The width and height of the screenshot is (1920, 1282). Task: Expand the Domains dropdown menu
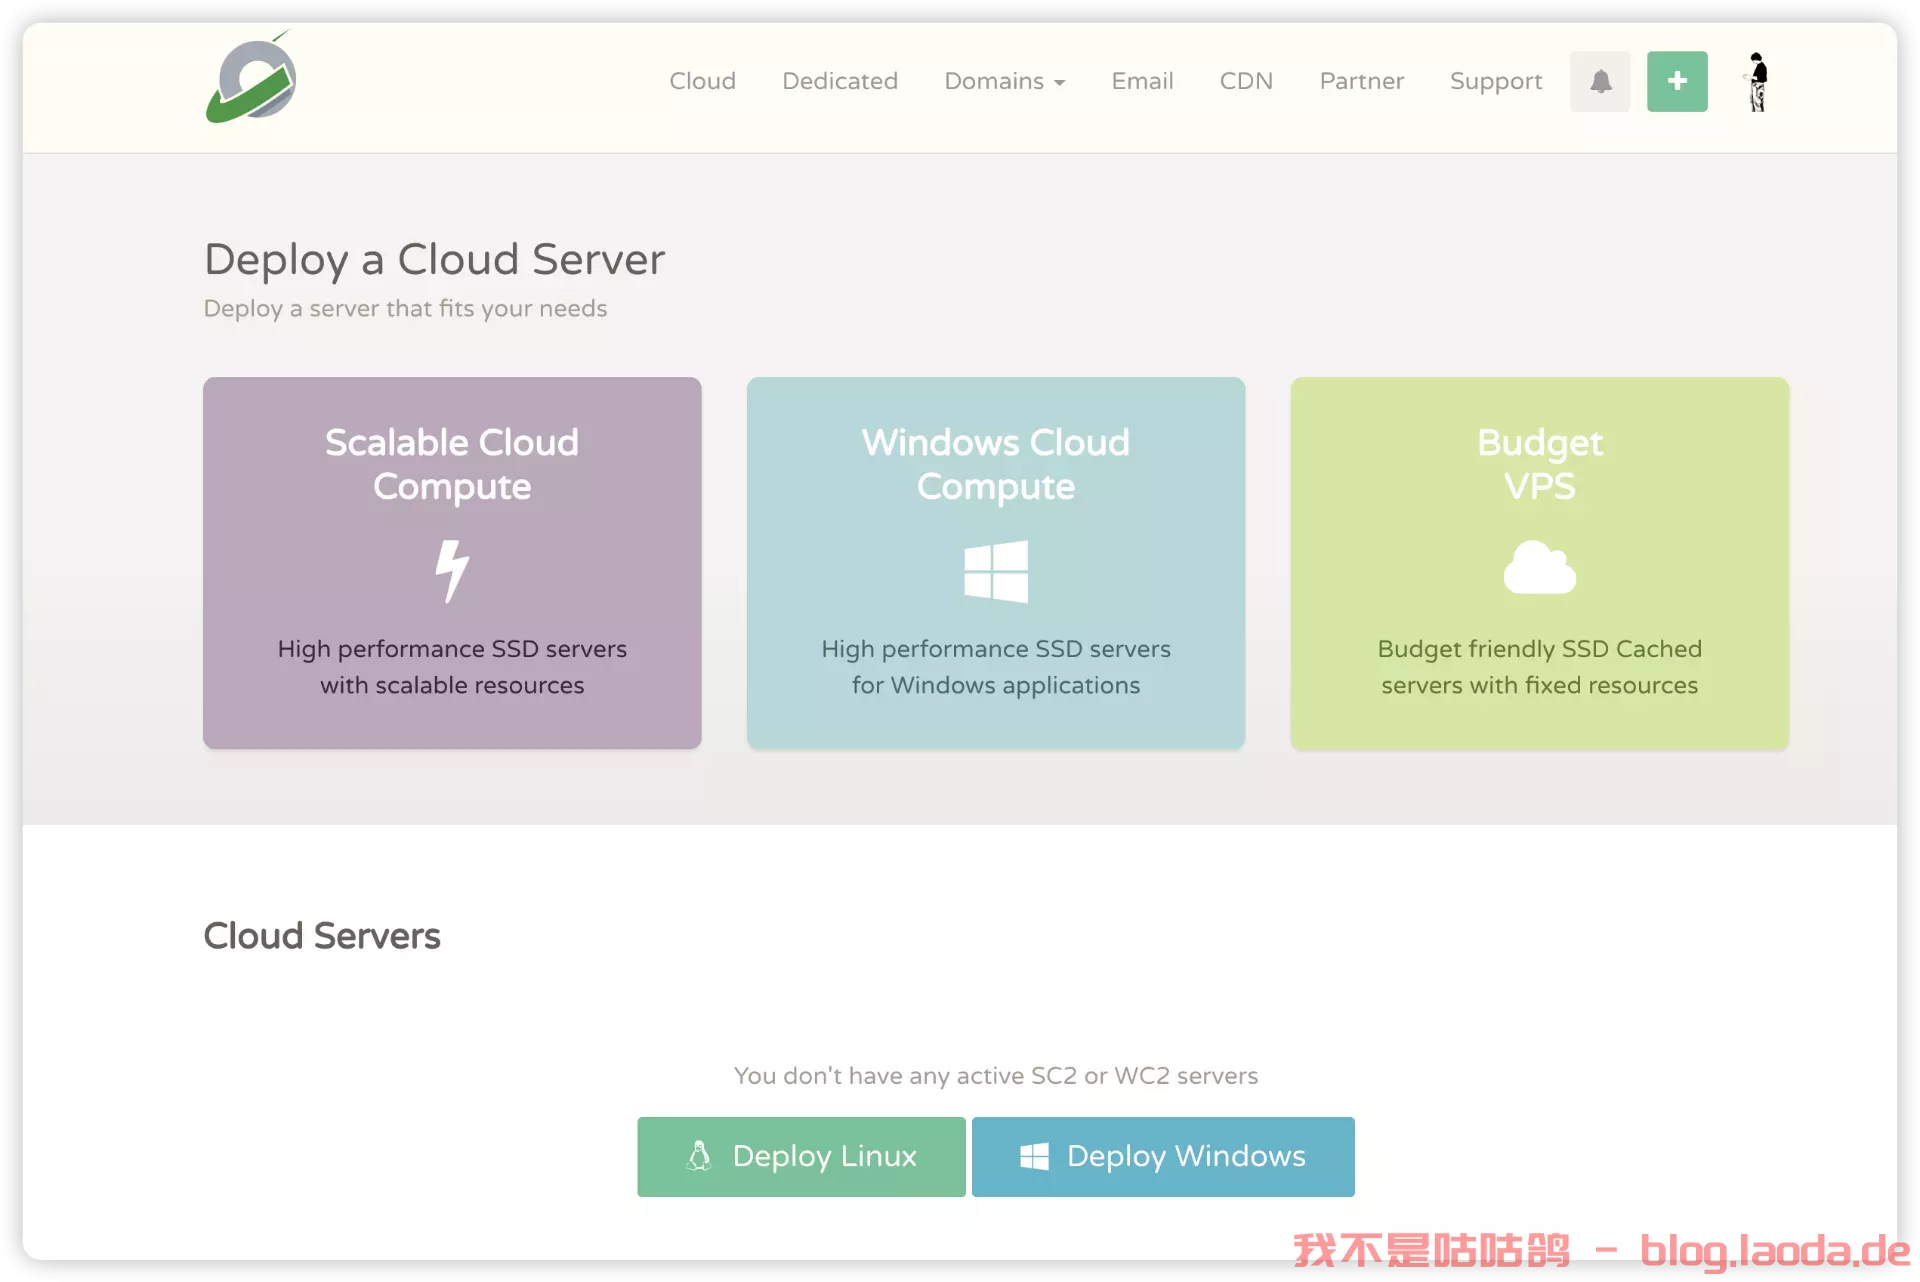pyautogui.click(x=1004, y=81)
